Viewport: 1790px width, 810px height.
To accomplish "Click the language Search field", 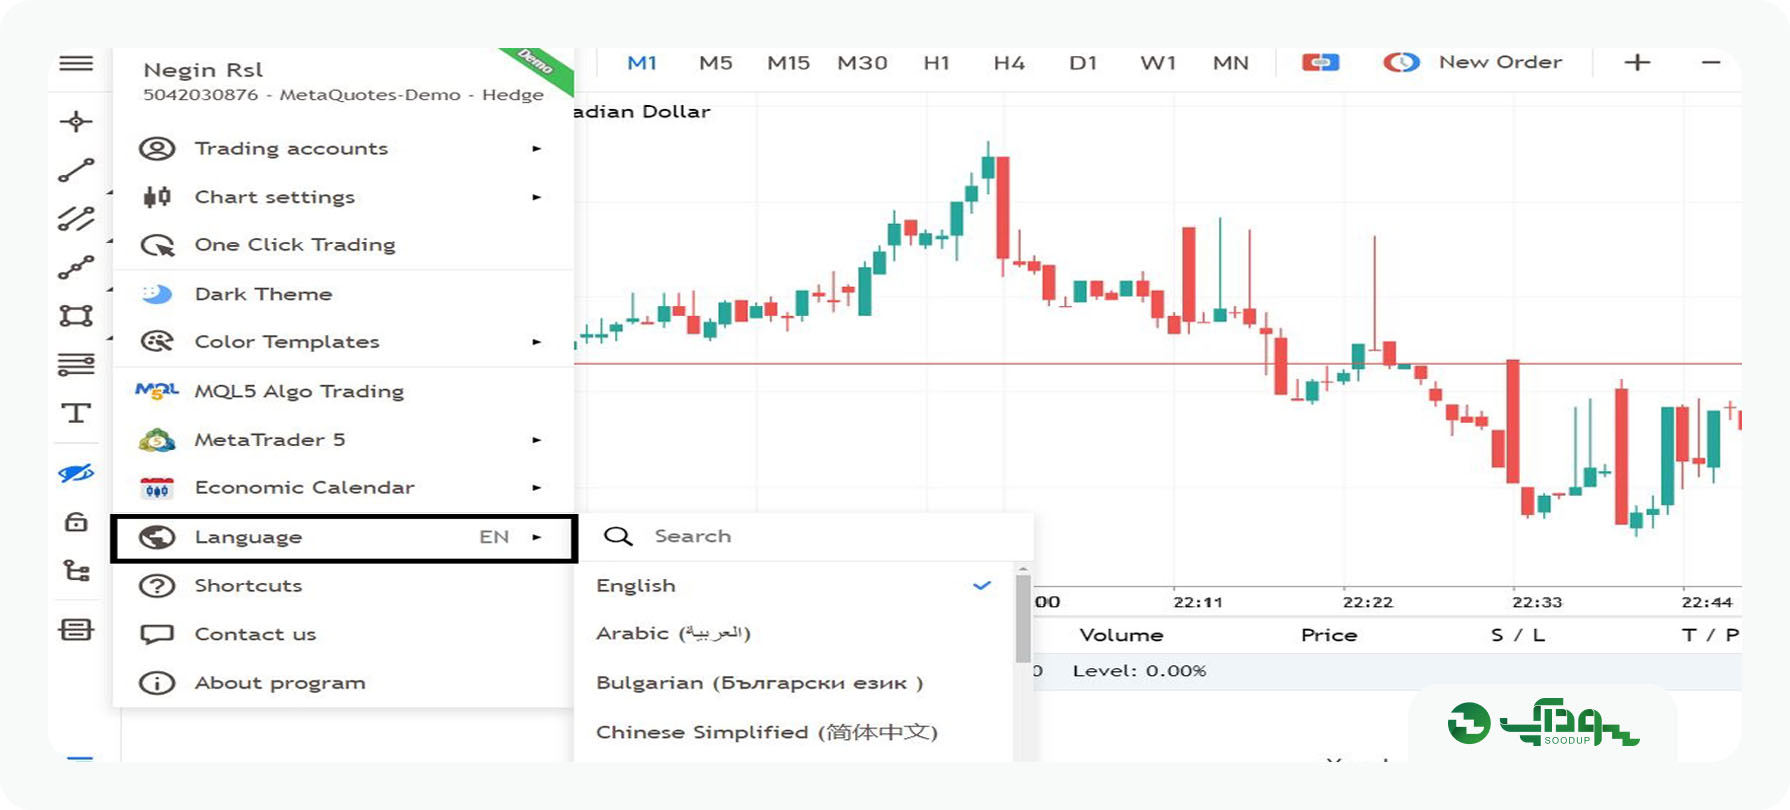I will click(x=805, y=536).
